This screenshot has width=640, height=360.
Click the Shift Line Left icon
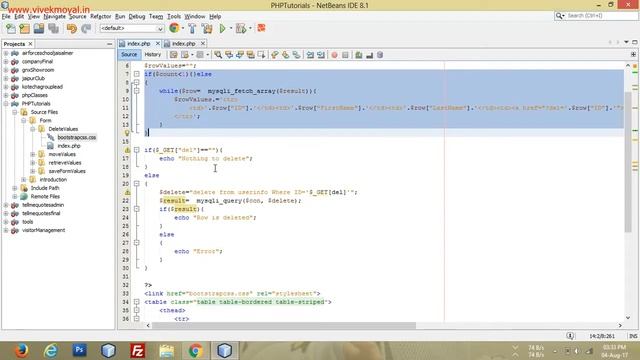pos(310,55)
